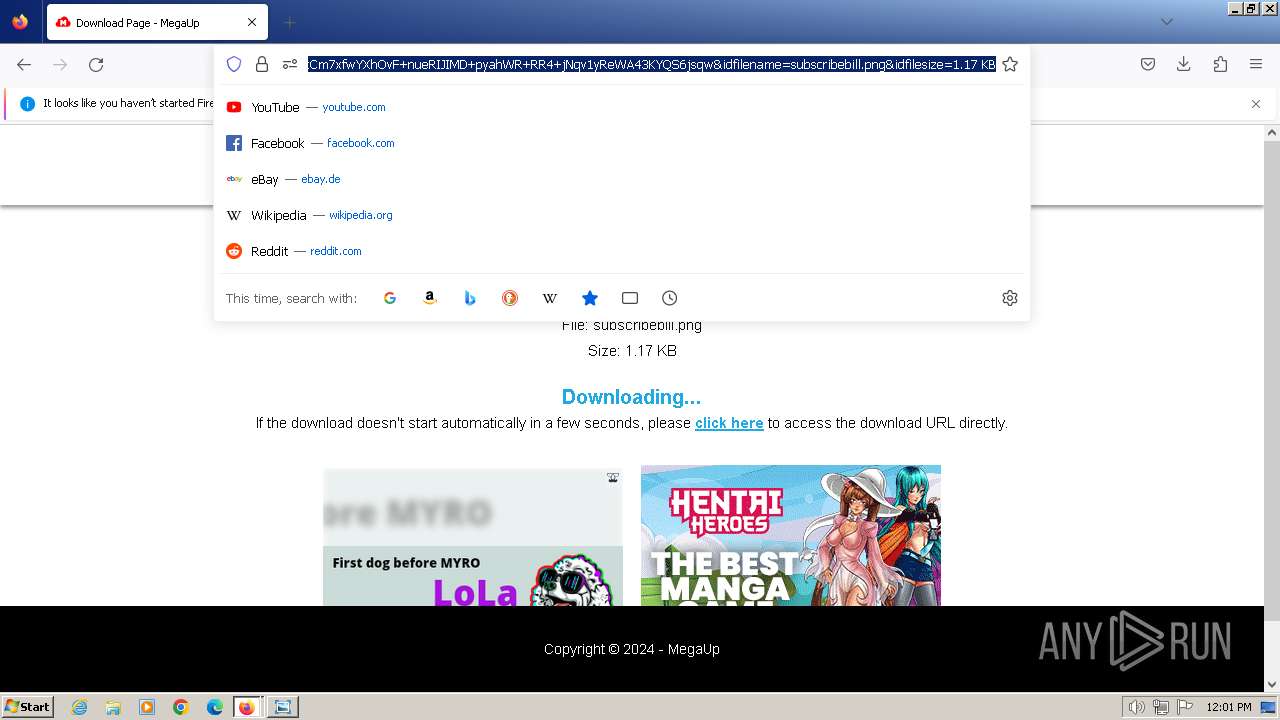Search this time with Google
The width and height of the screenshot is (1280, 720).
(390, 298)
